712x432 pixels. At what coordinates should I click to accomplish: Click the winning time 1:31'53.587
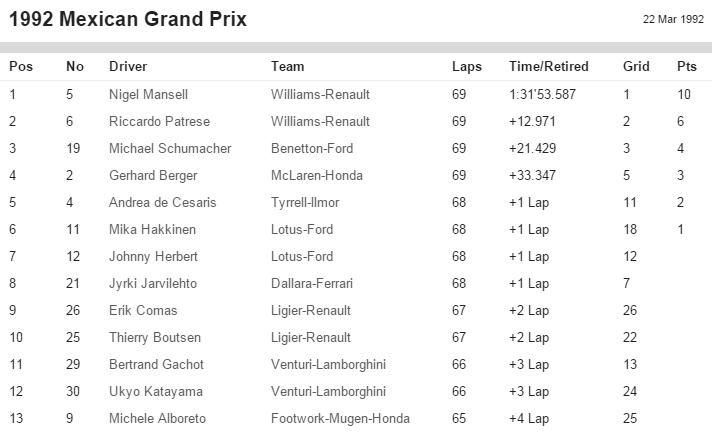[x=548, y=95]
